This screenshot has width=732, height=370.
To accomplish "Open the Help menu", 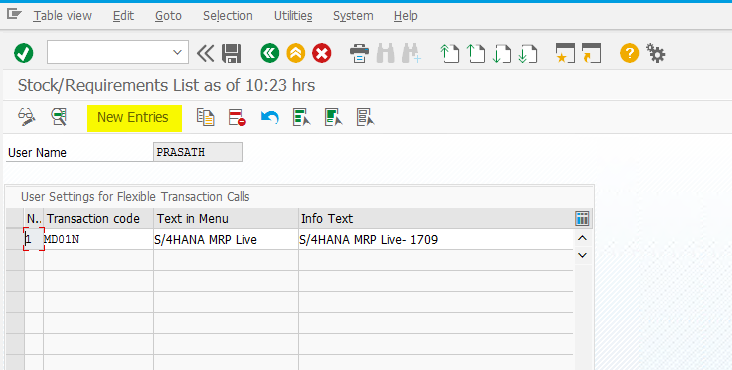I will coord(405,16).
